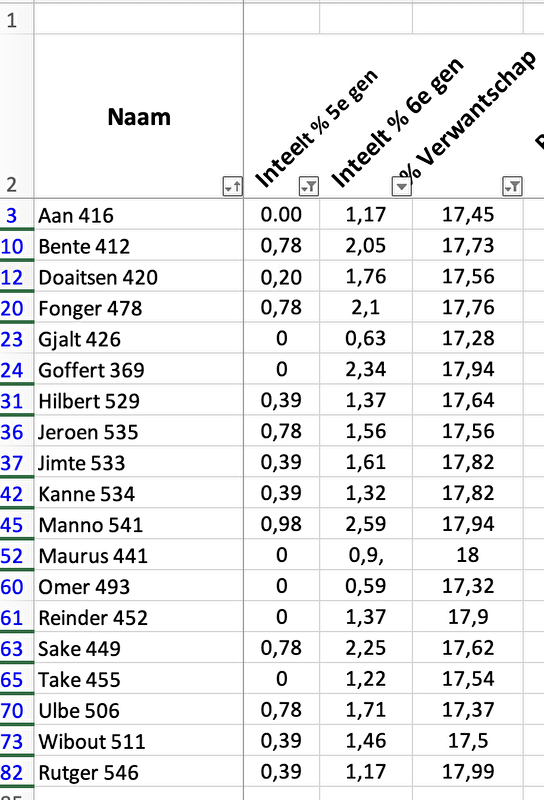Select the cell Manno 541
This screenshot has height=800, width=544.
[x=139, y=524]
